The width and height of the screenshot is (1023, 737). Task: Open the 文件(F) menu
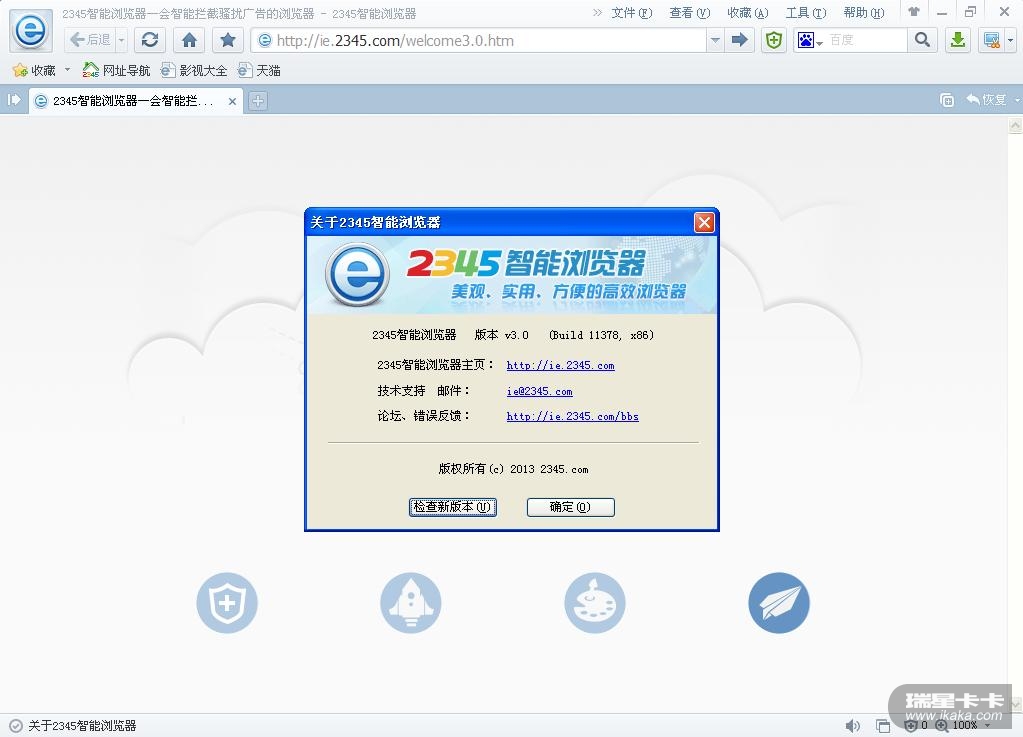pyautogui.click(x=632, y=13)
